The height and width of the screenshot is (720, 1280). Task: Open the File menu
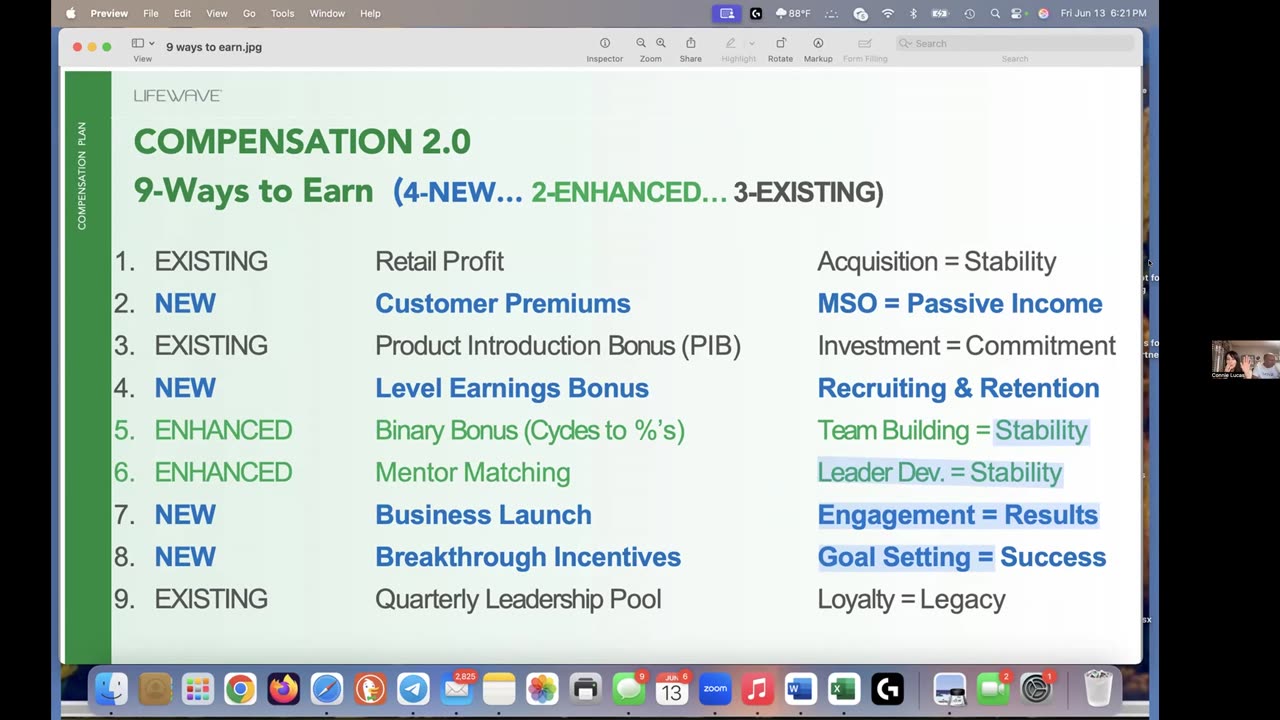pyautogui.click(x=150, y=14)
